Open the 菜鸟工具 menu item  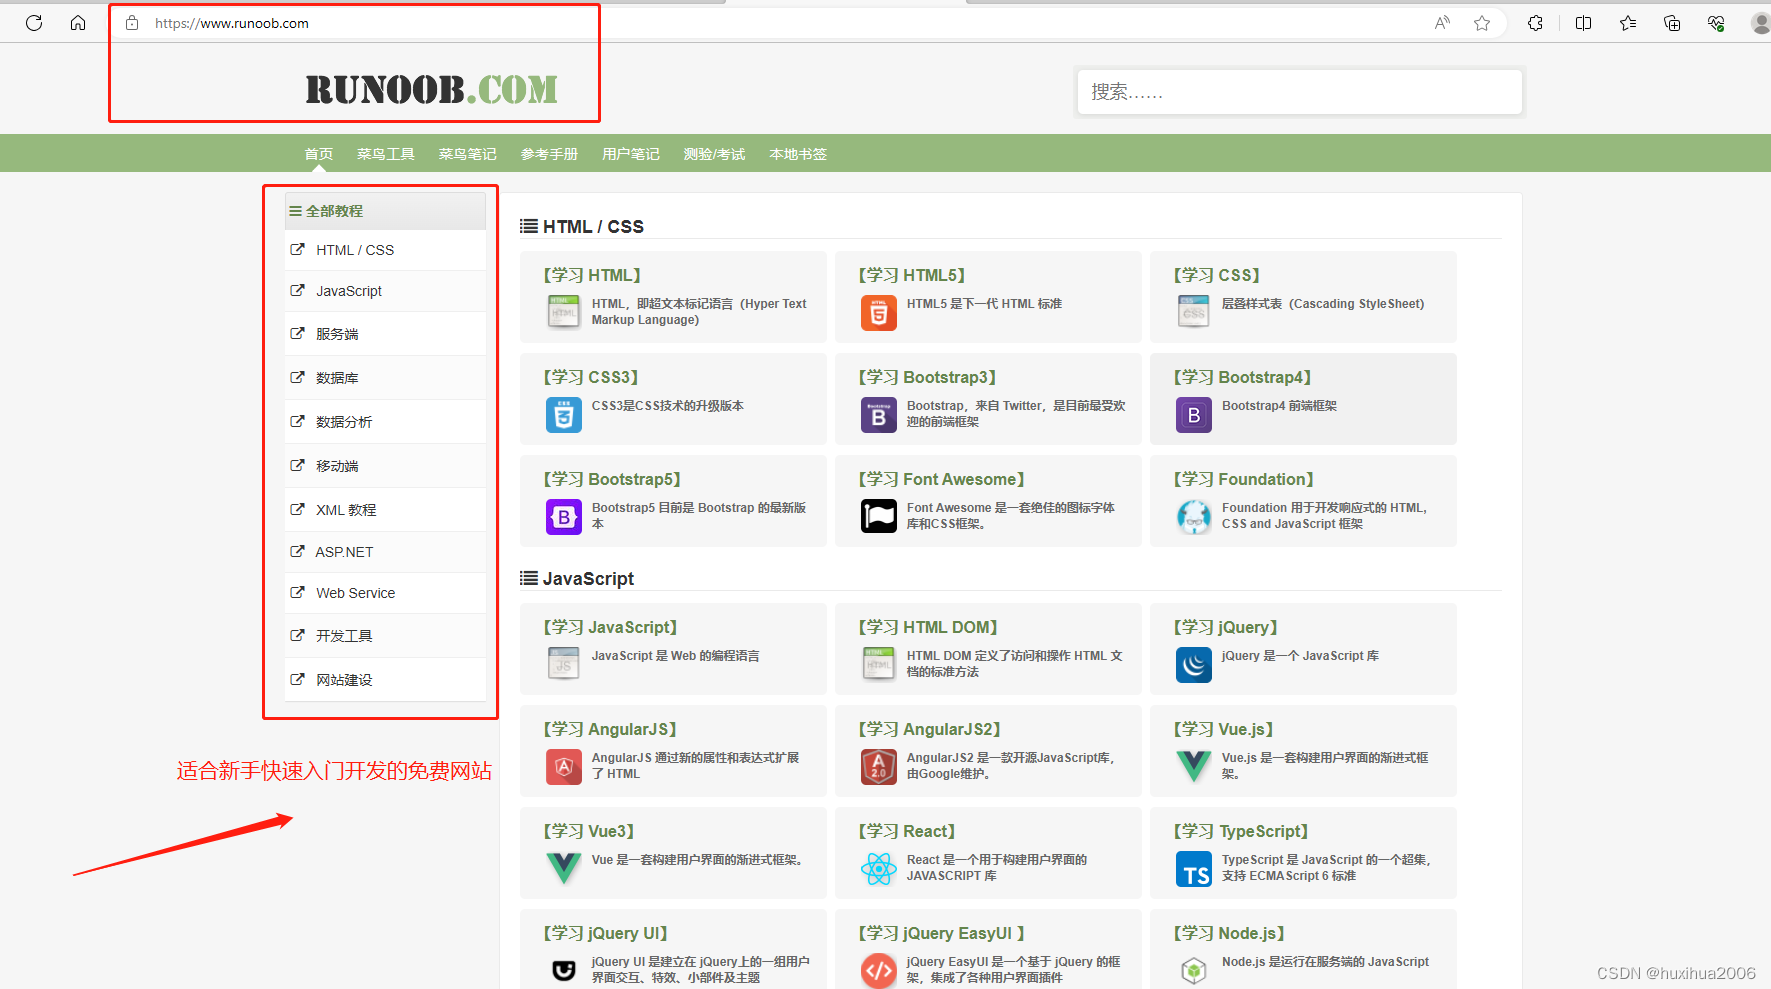(386, 154)
